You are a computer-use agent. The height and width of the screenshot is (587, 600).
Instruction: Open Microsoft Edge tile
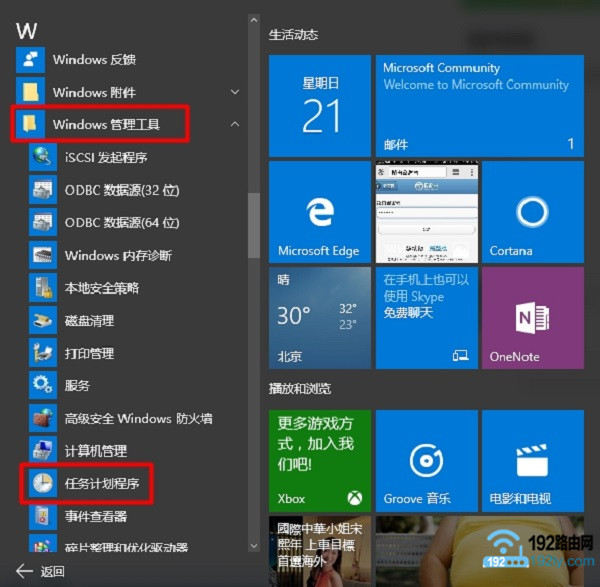point(320,212)
